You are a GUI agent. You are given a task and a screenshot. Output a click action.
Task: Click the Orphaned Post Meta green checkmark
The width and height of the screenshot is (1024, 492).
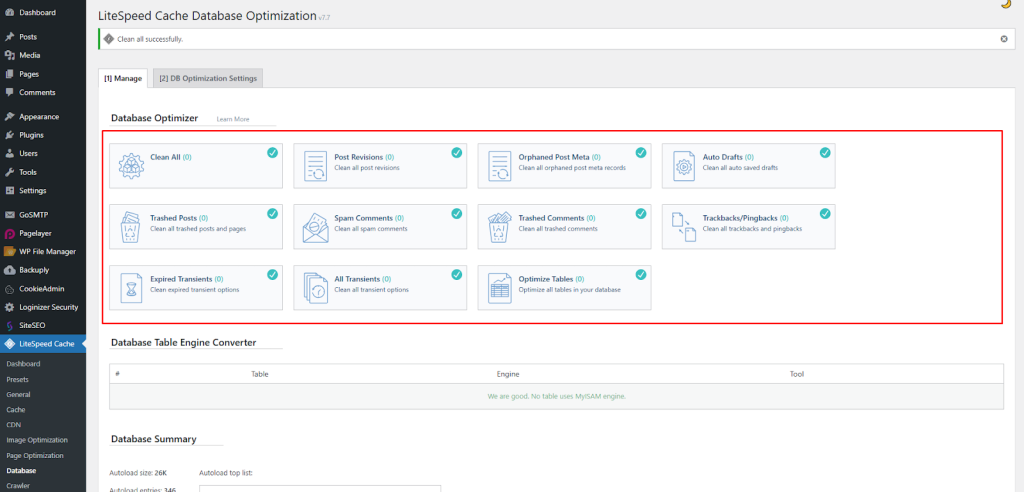click(641, 153)
